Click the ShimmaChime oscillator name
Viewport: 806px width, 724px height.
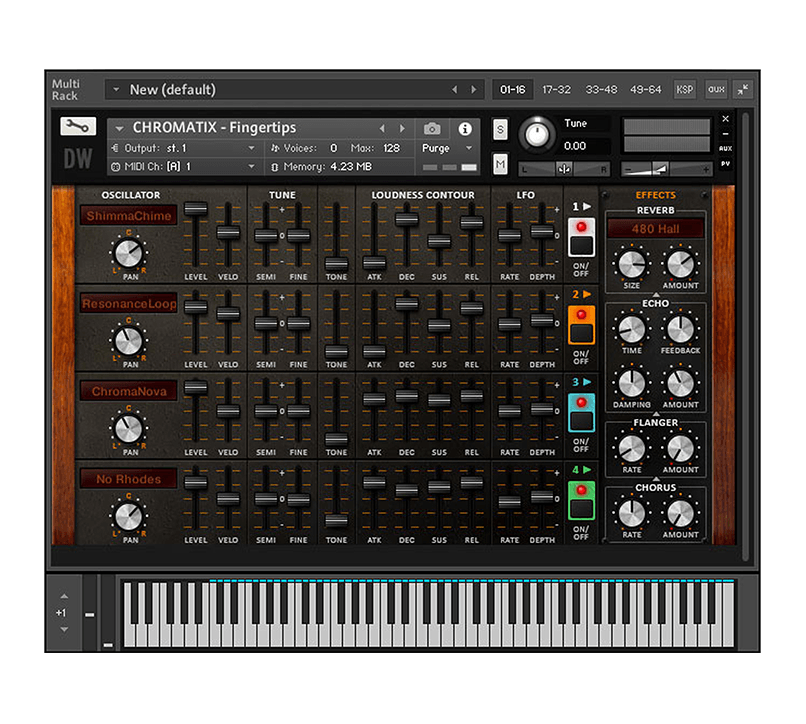click(128, 216)
